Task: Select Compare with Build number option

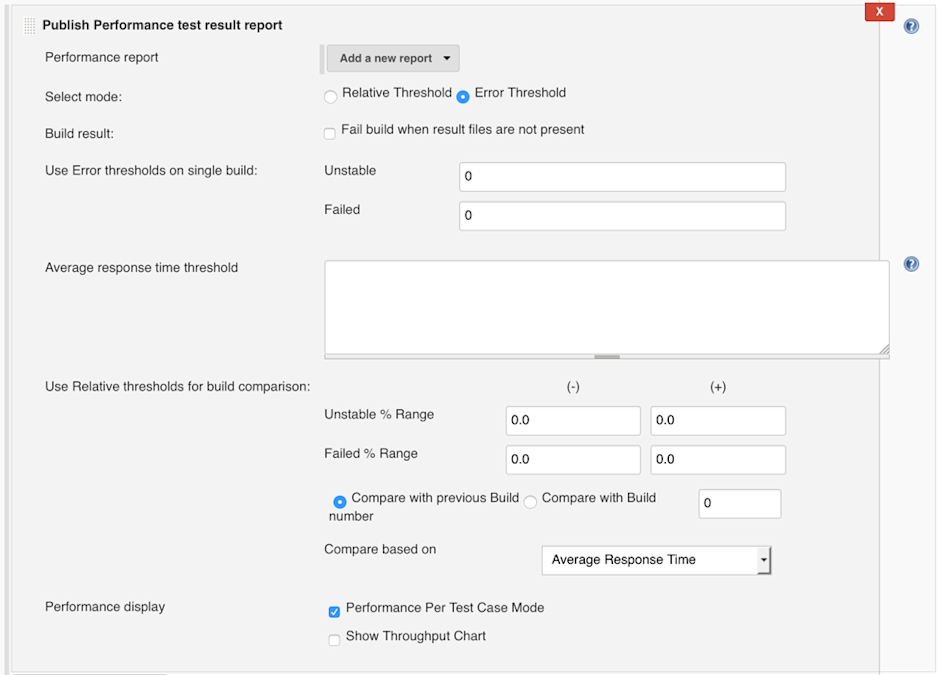Action: coord(530,501)
